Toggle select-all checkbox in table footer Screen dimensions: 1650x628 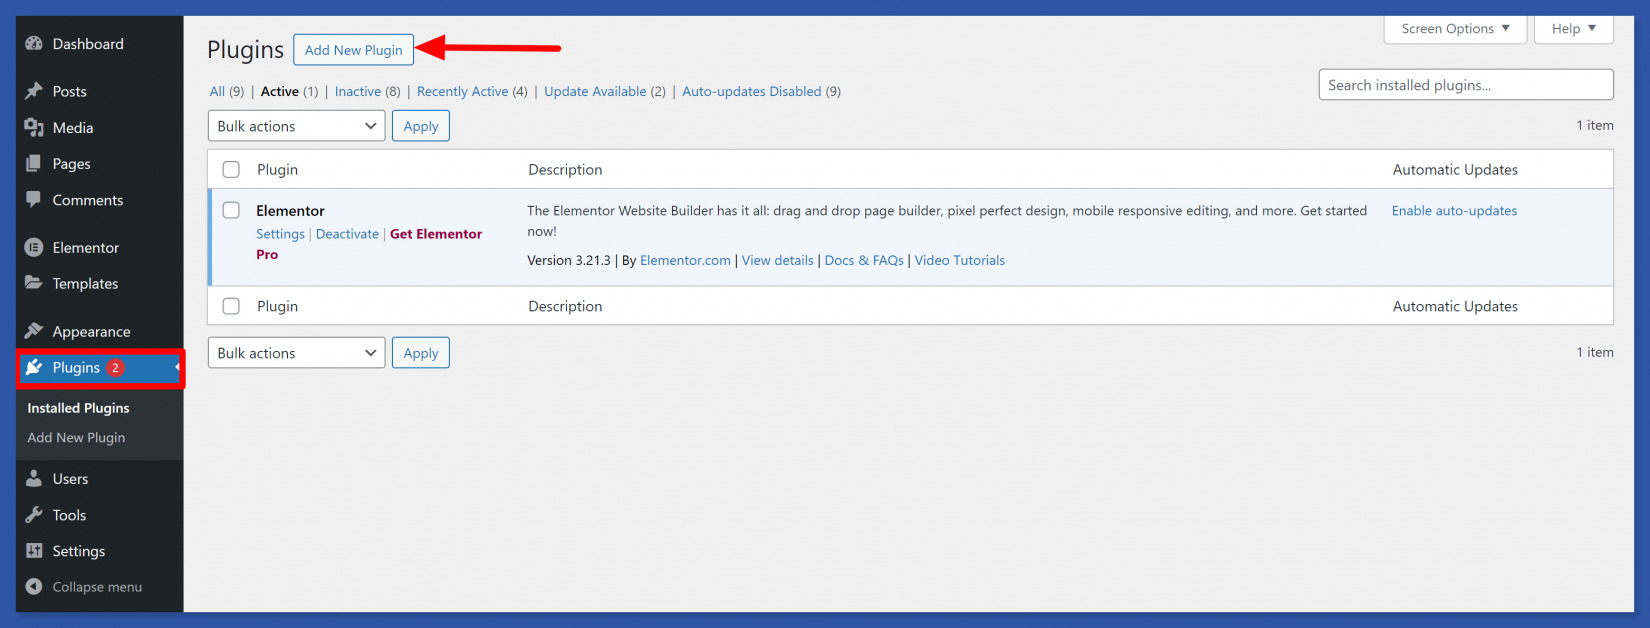pos(231,307)
